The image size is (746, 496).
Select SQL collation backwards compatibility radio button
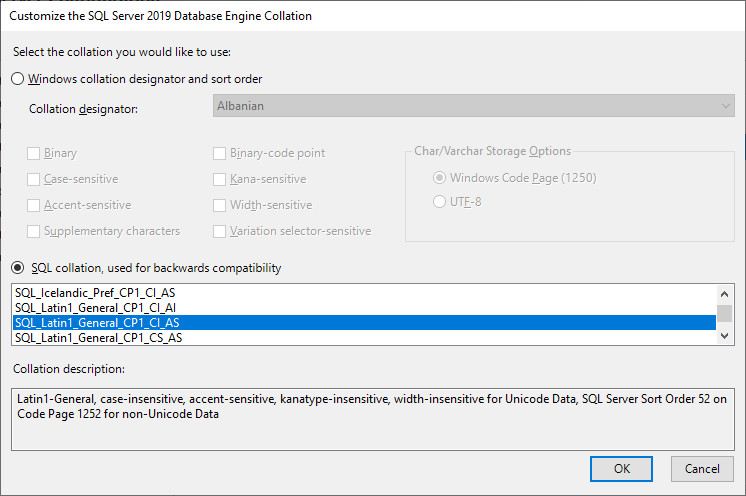(x=18, y=268)
